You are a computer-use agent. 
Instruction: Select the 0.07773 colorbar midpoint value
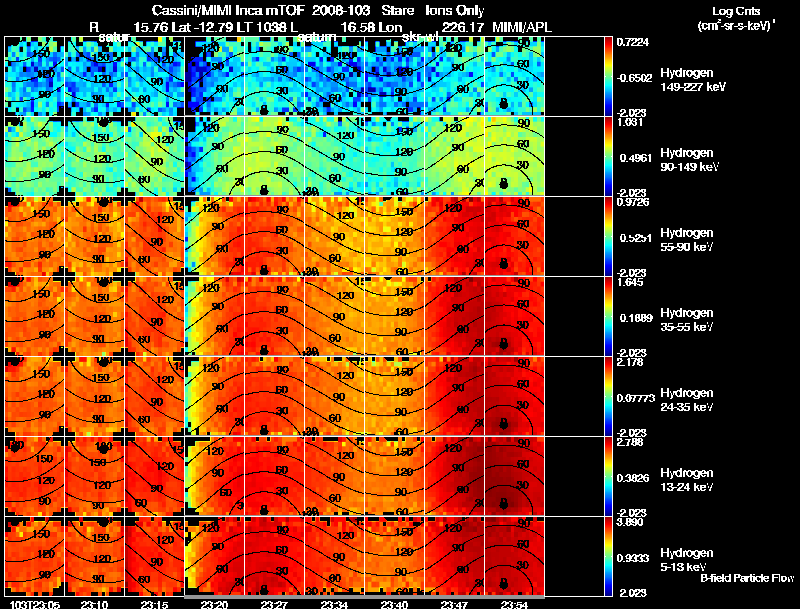[x=636, y=398]
